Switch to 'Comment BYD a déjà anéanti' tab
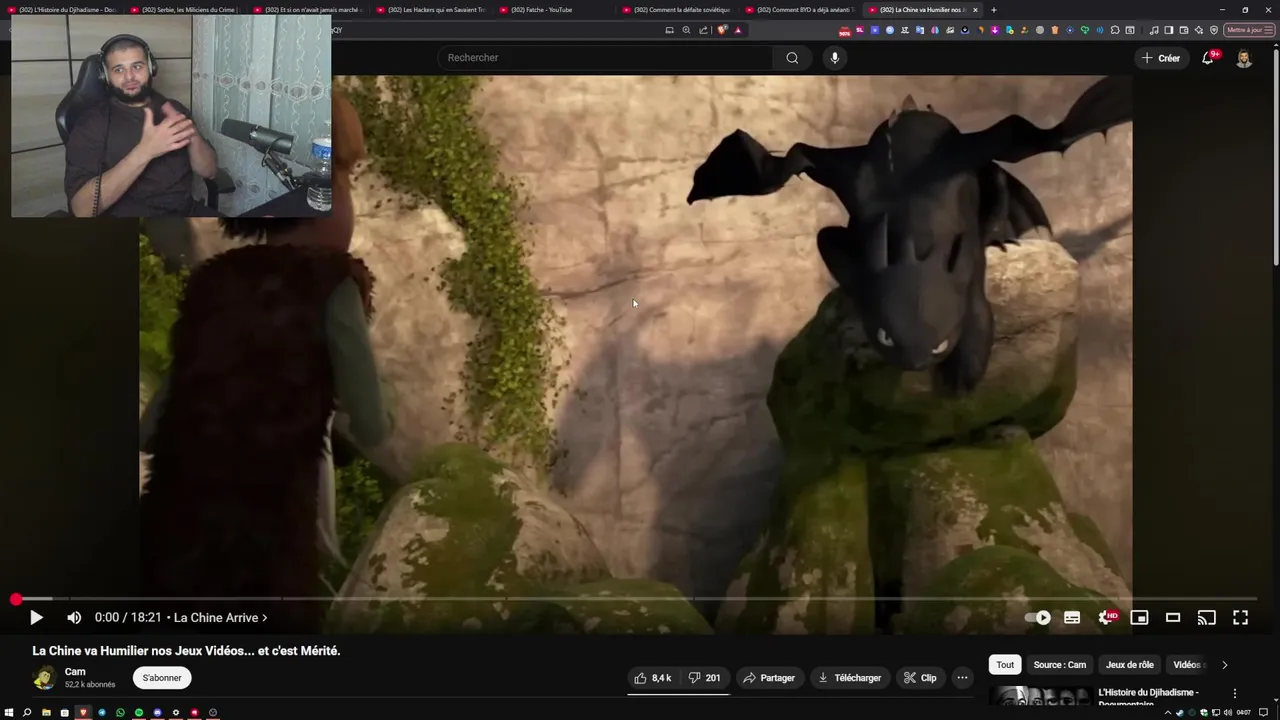The height and width of the screenshot is (720, 1280). click(800, 10)
